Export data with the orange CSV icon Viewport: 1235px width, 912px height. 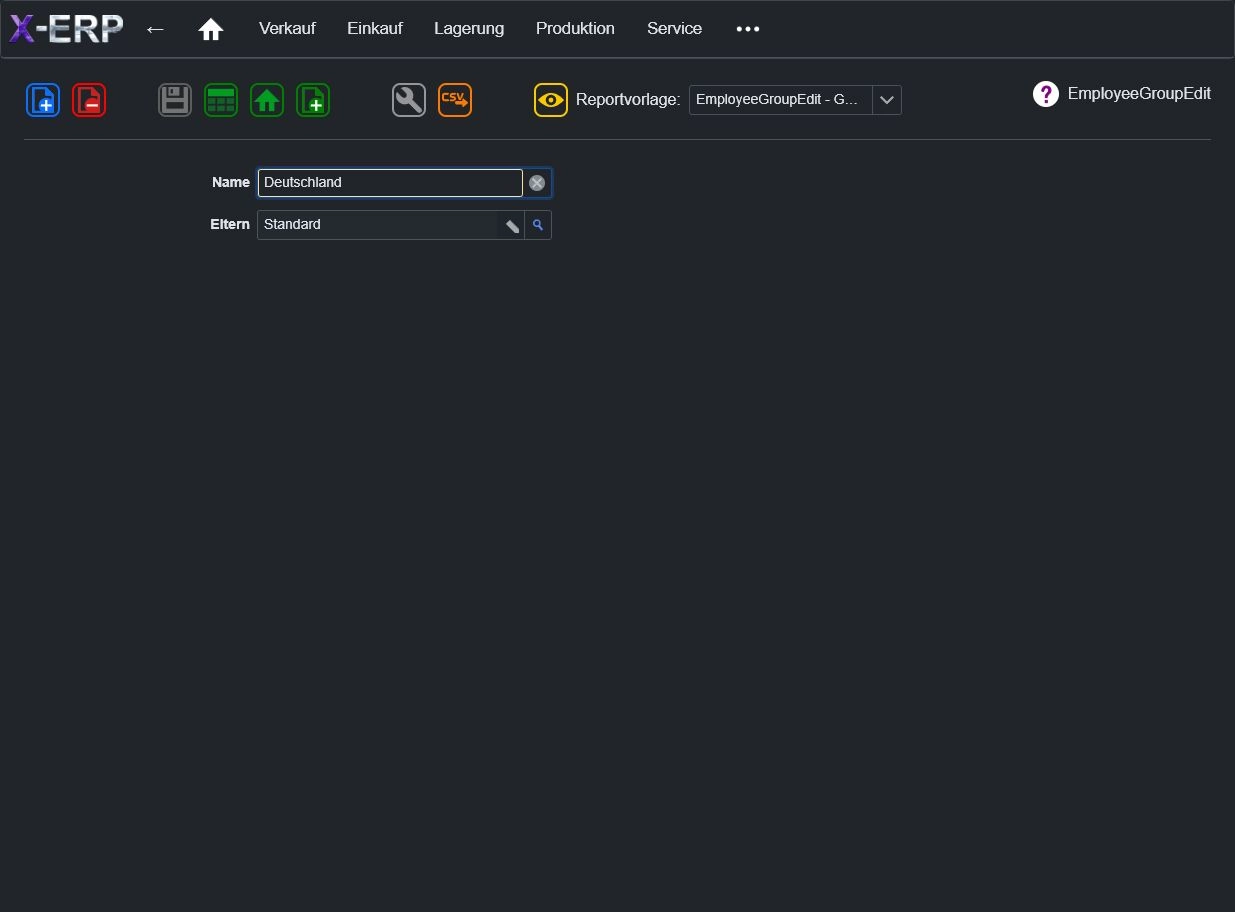point(455,100)
